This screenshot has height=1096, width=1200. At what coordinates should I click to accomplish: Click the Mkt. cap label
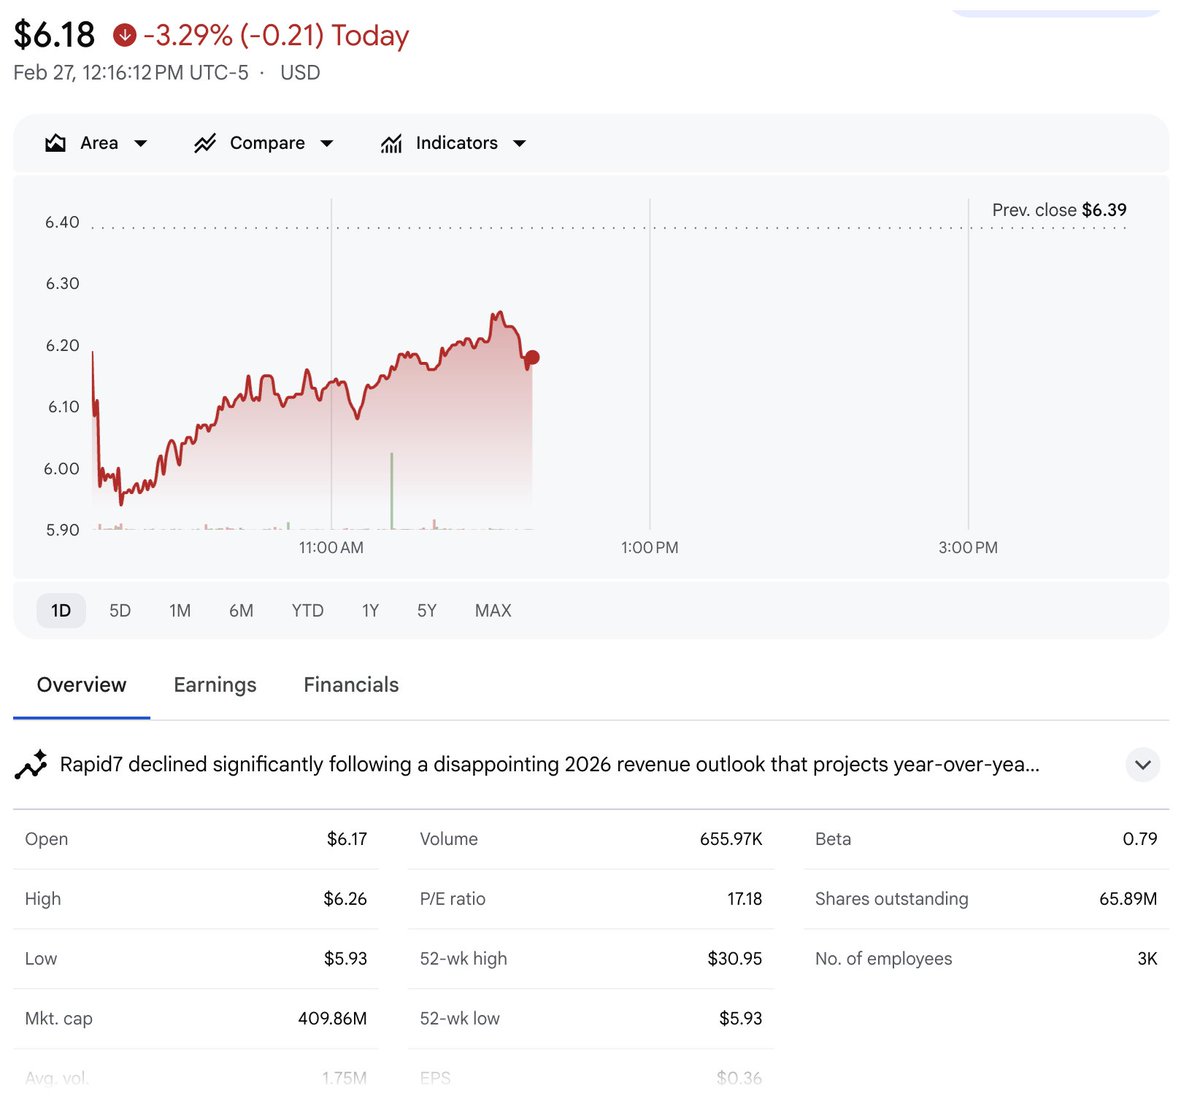[59, 1019]
